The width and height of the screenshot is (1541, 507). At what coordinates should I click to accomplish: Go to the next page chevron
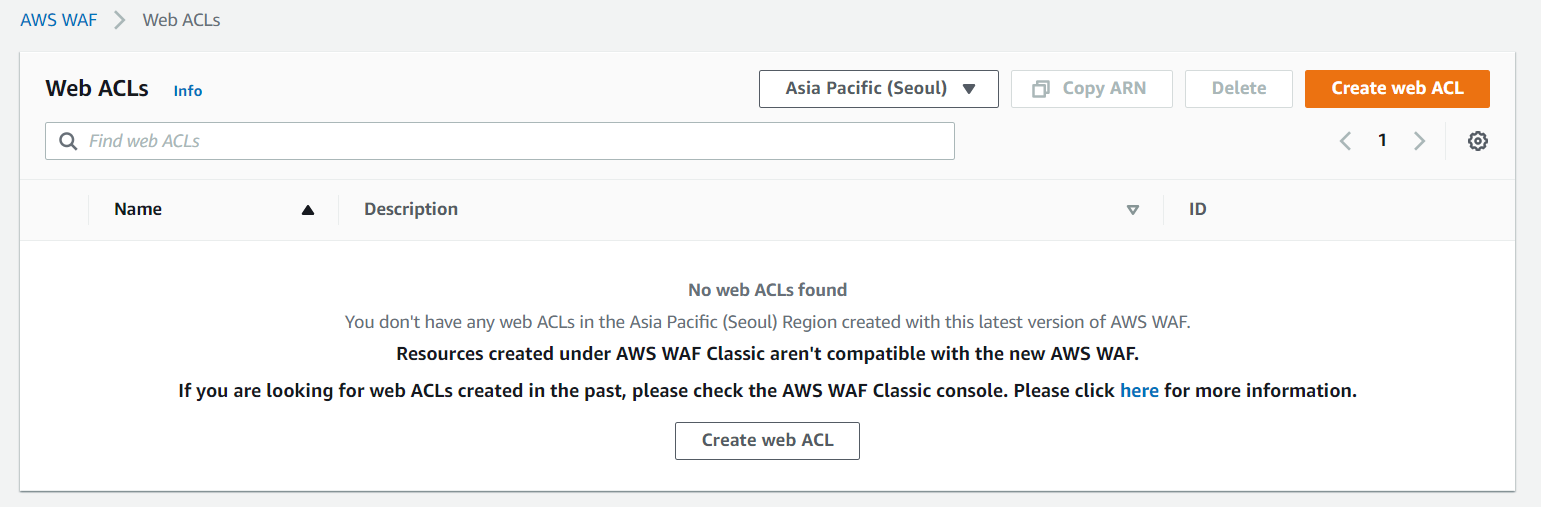click(x=1419, y=141)
